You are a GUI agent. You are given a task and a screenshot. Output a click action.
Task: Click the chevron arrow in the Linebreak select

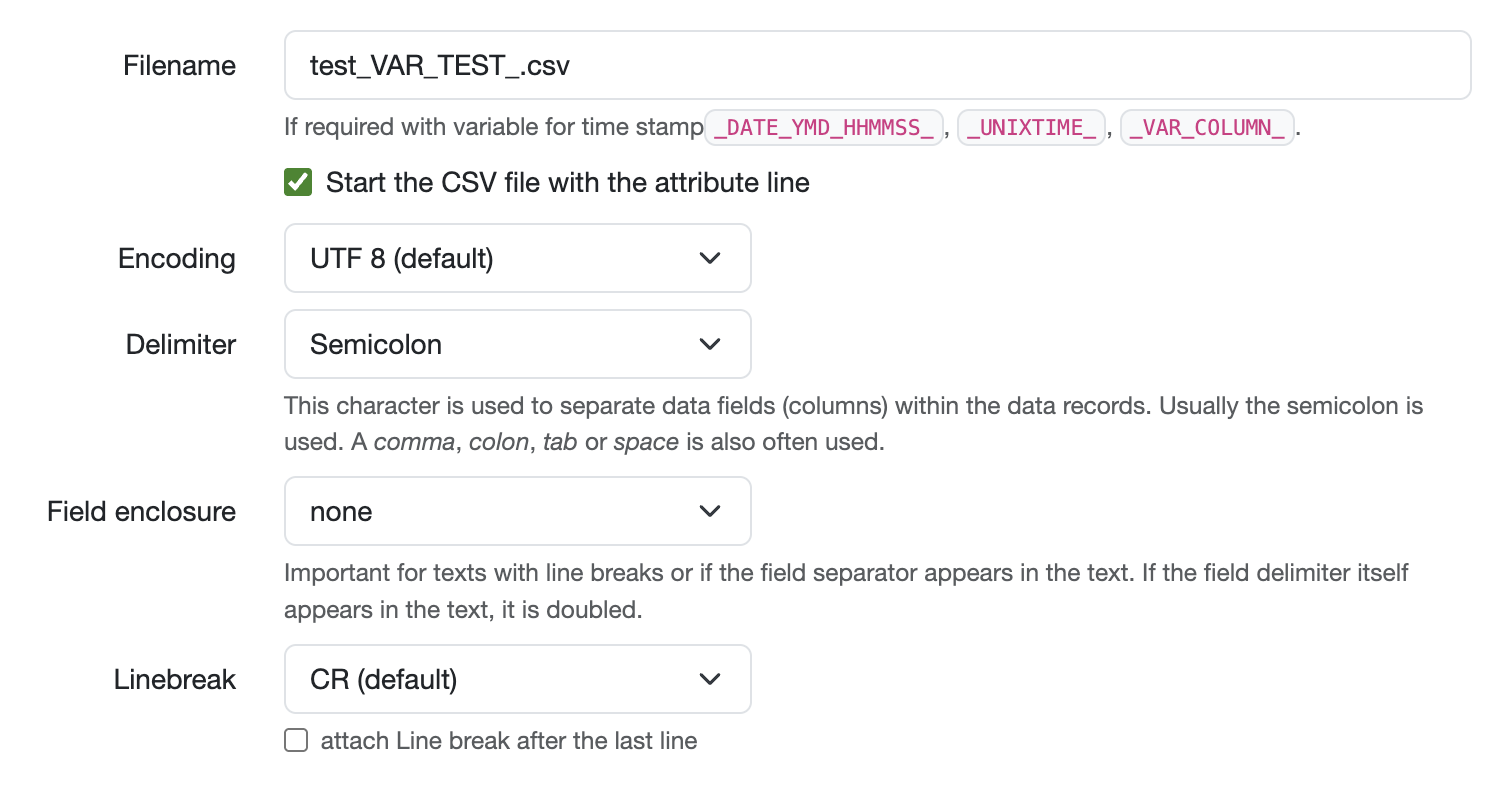point(710,679)
